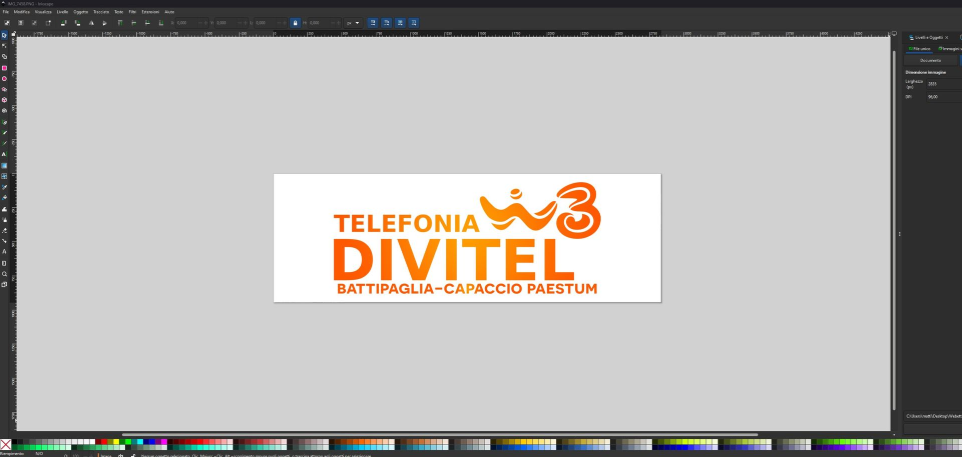The image size is (962, 457).
Task: Select the Zoom magnifier tool
Action: click(4, 274)
